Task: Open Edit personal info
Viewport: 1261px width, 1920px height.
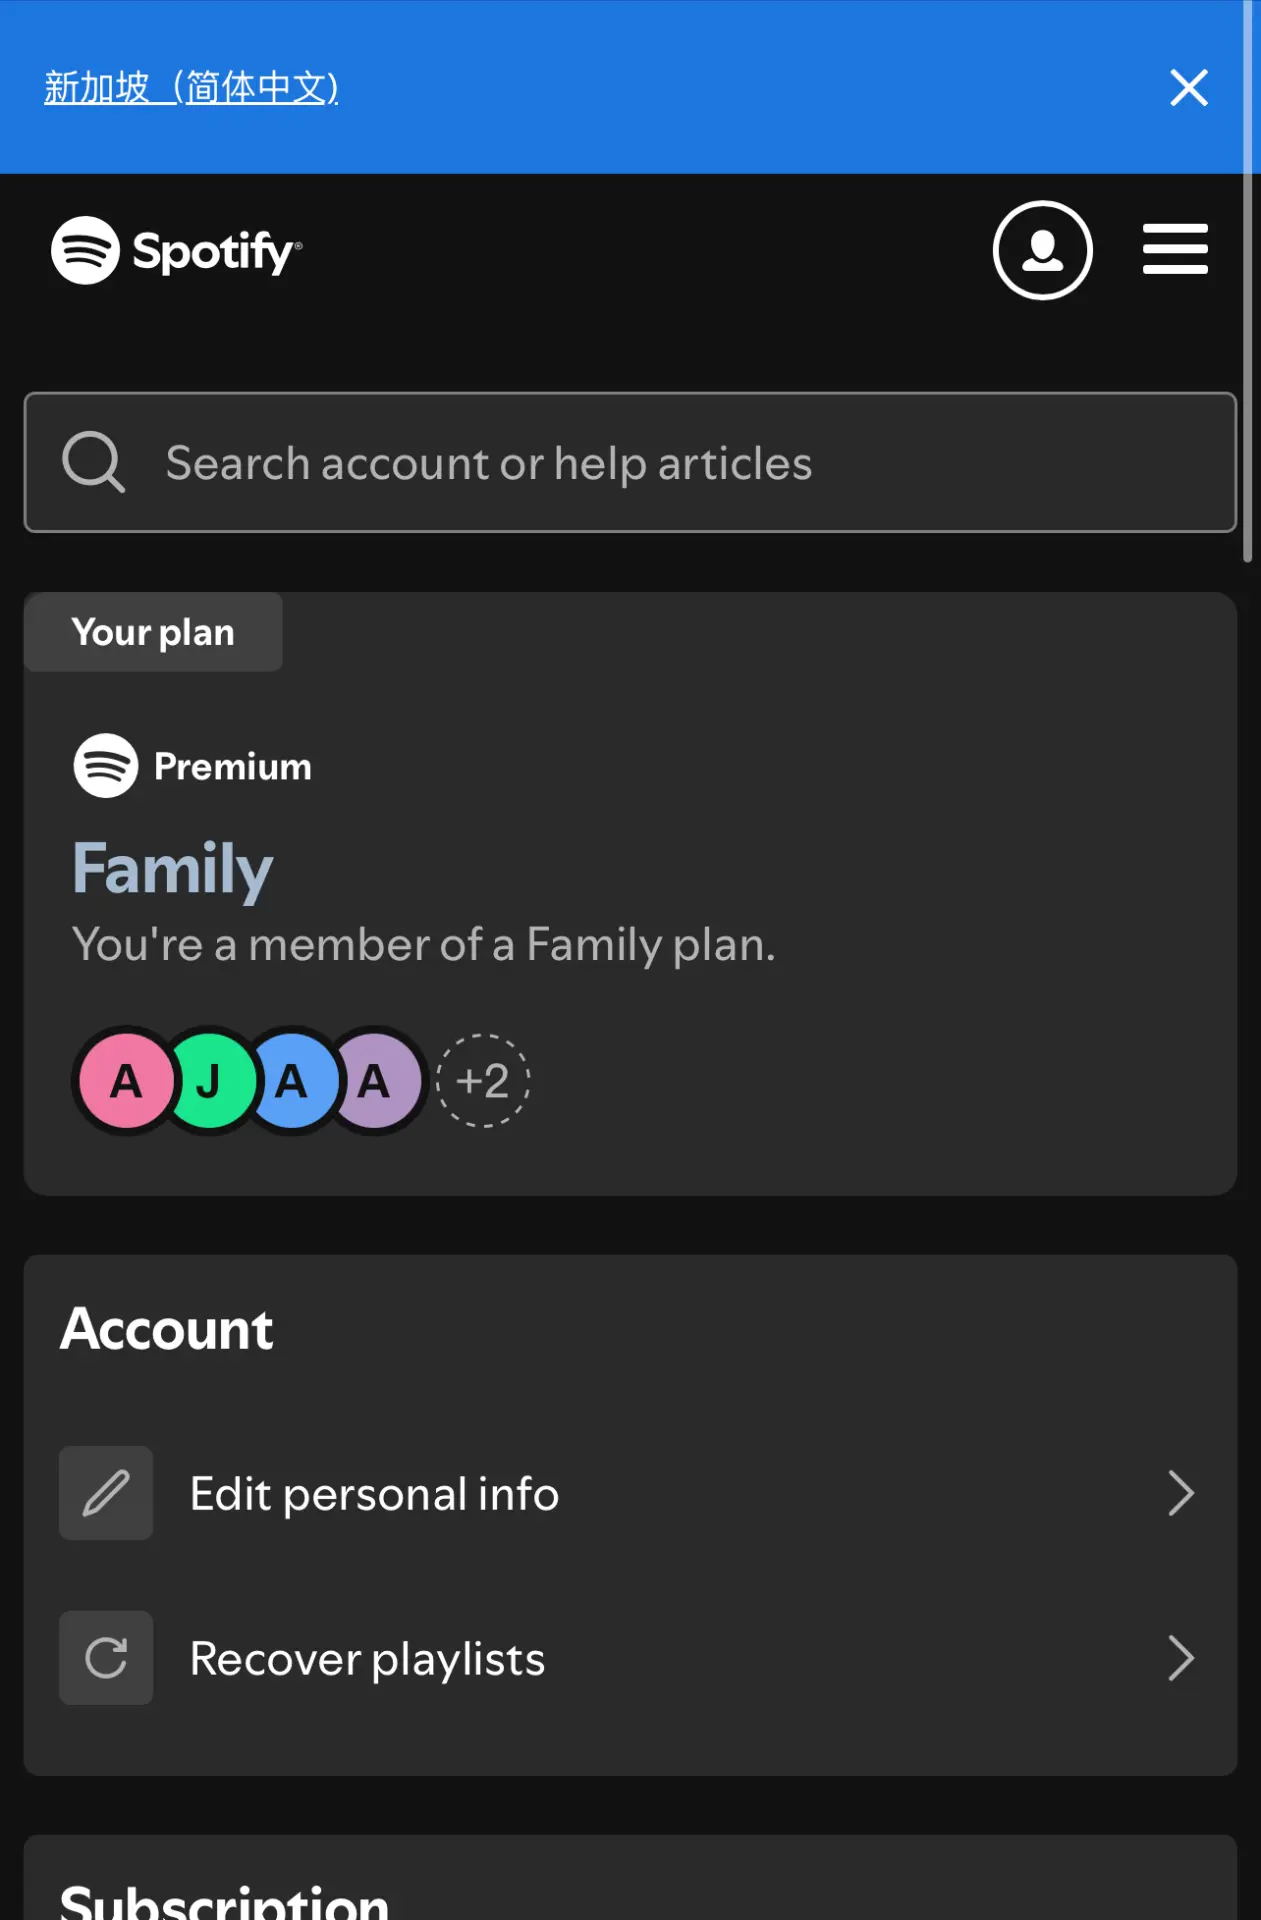Action: 630,1494
